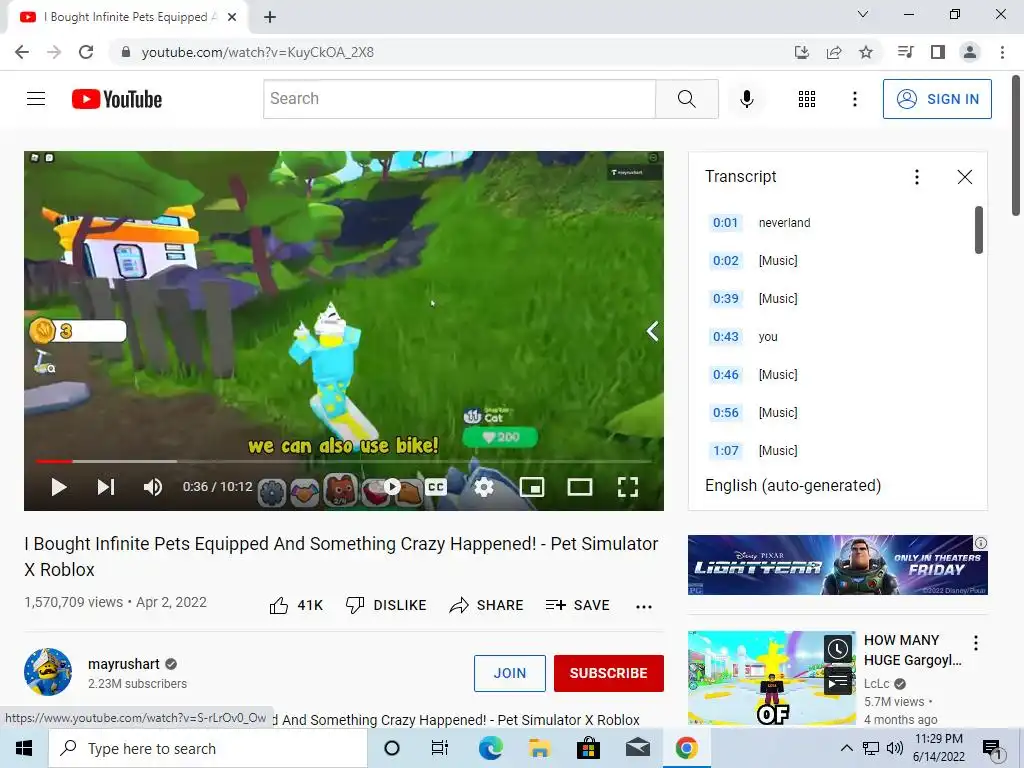This screenshot has width=1024, height=768.
Task: Open the Lightyear advertisement banner
Action: 837,565
